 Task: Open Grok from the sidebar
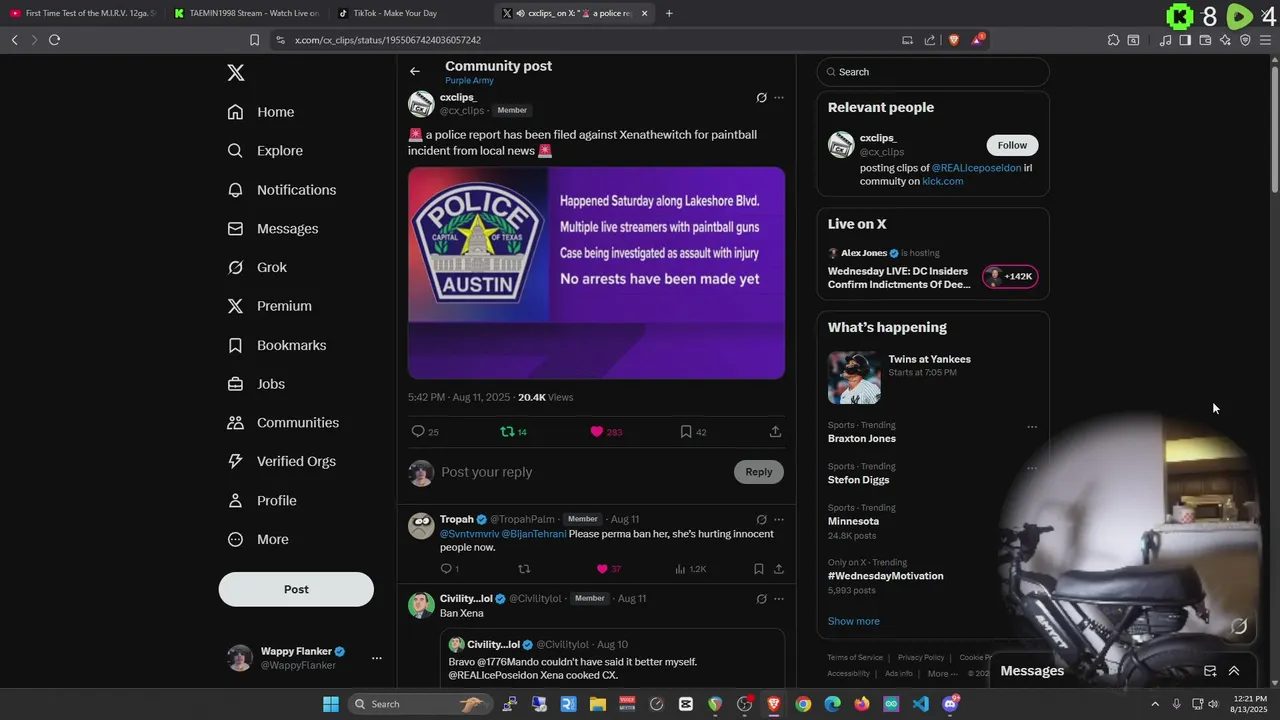click(x=256, y=268)
